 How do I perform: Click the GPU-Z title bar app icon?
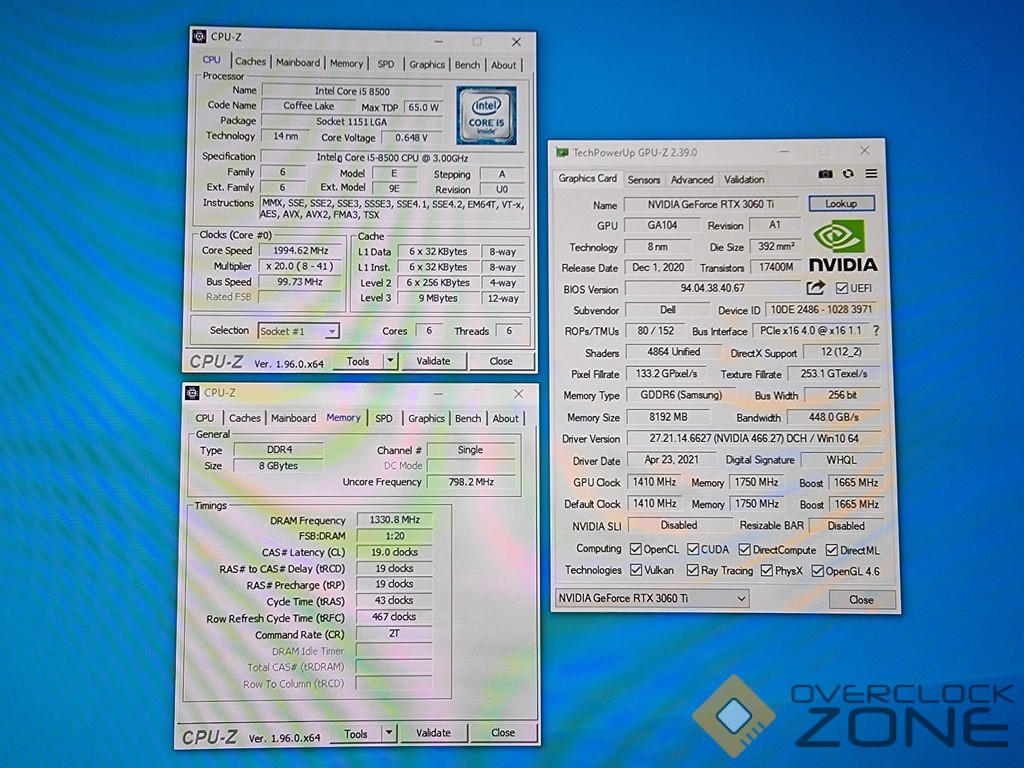[x=562, y=152]
